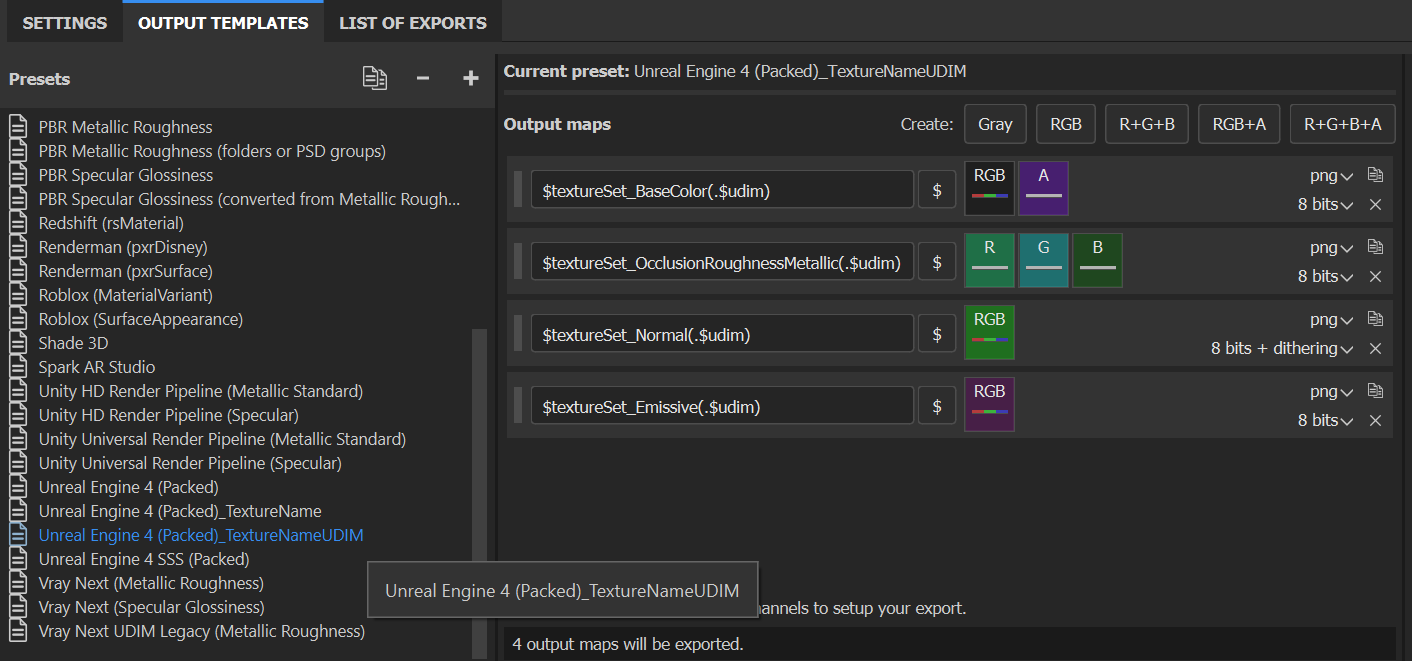
Task: Duplicate the Normal output map
Action: pos(1375,319)
